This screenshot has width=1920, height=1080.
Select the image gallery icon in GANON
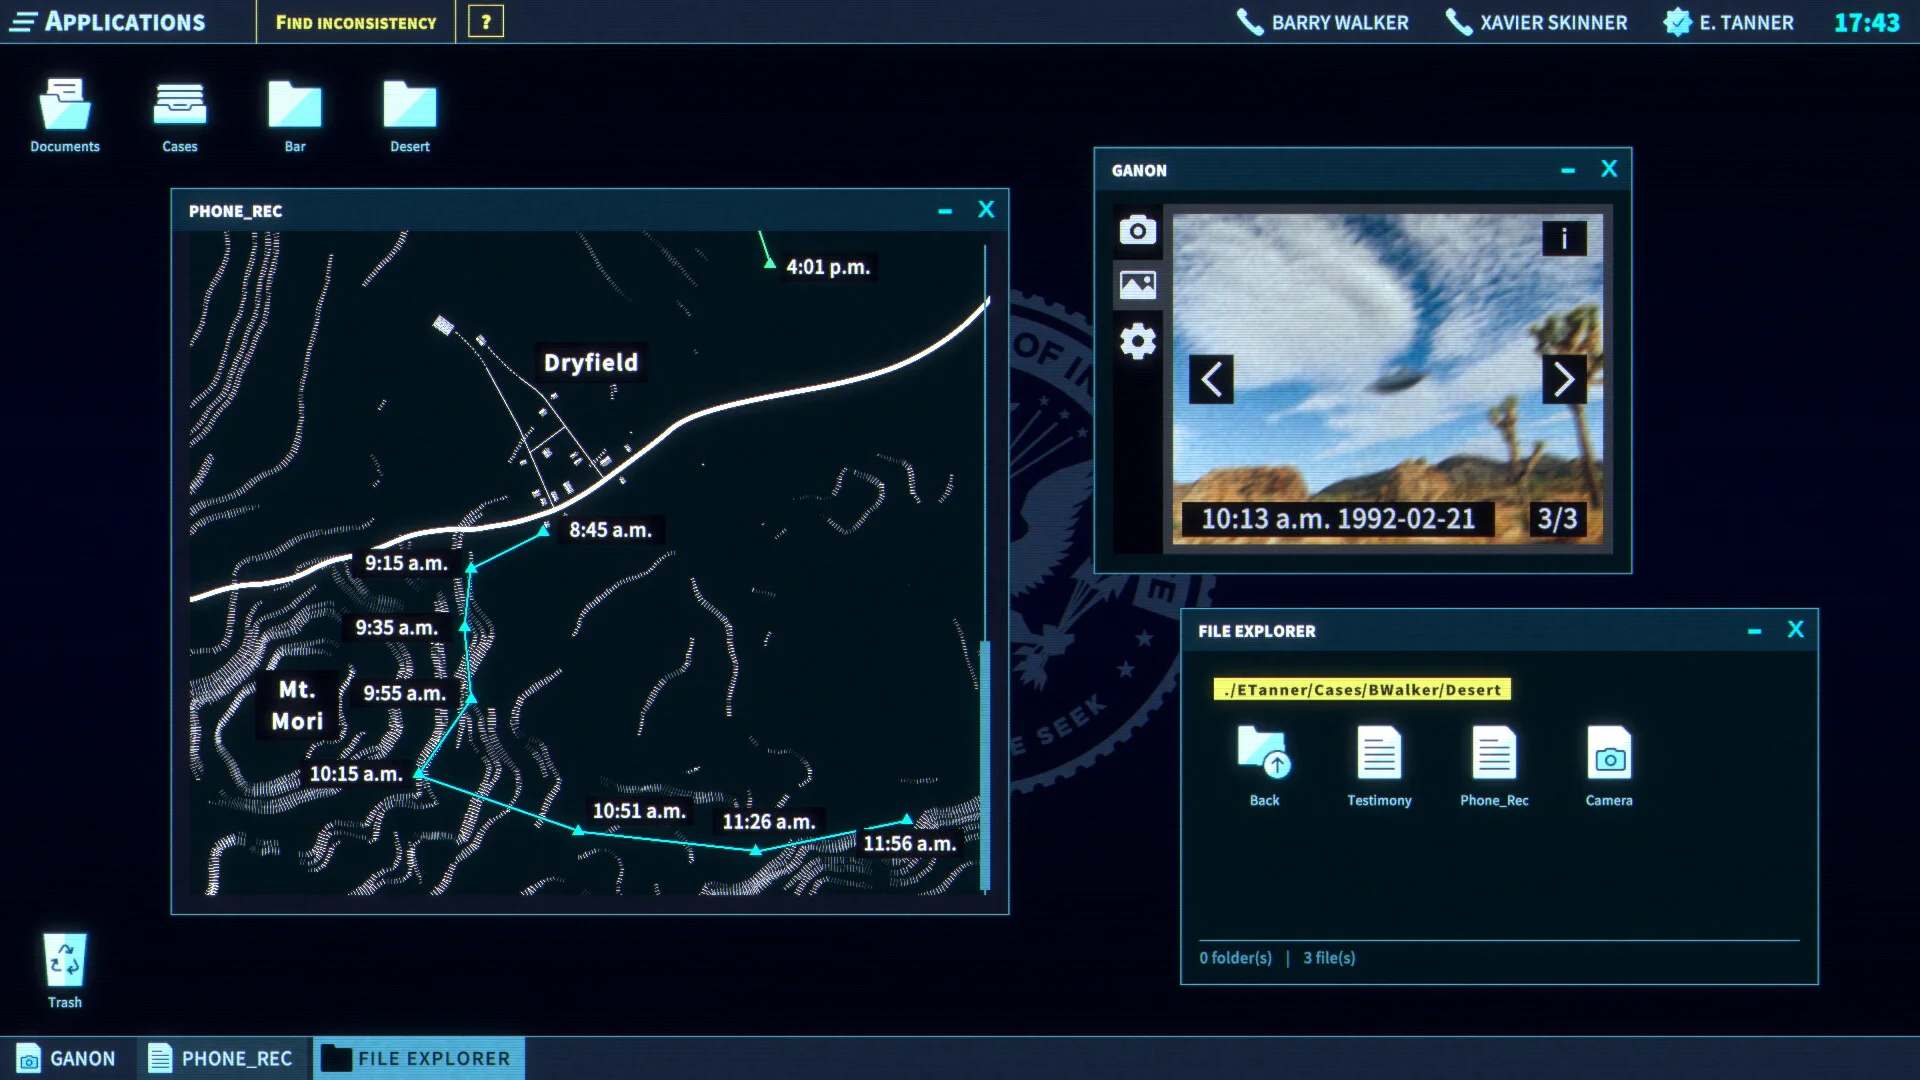1137,284
